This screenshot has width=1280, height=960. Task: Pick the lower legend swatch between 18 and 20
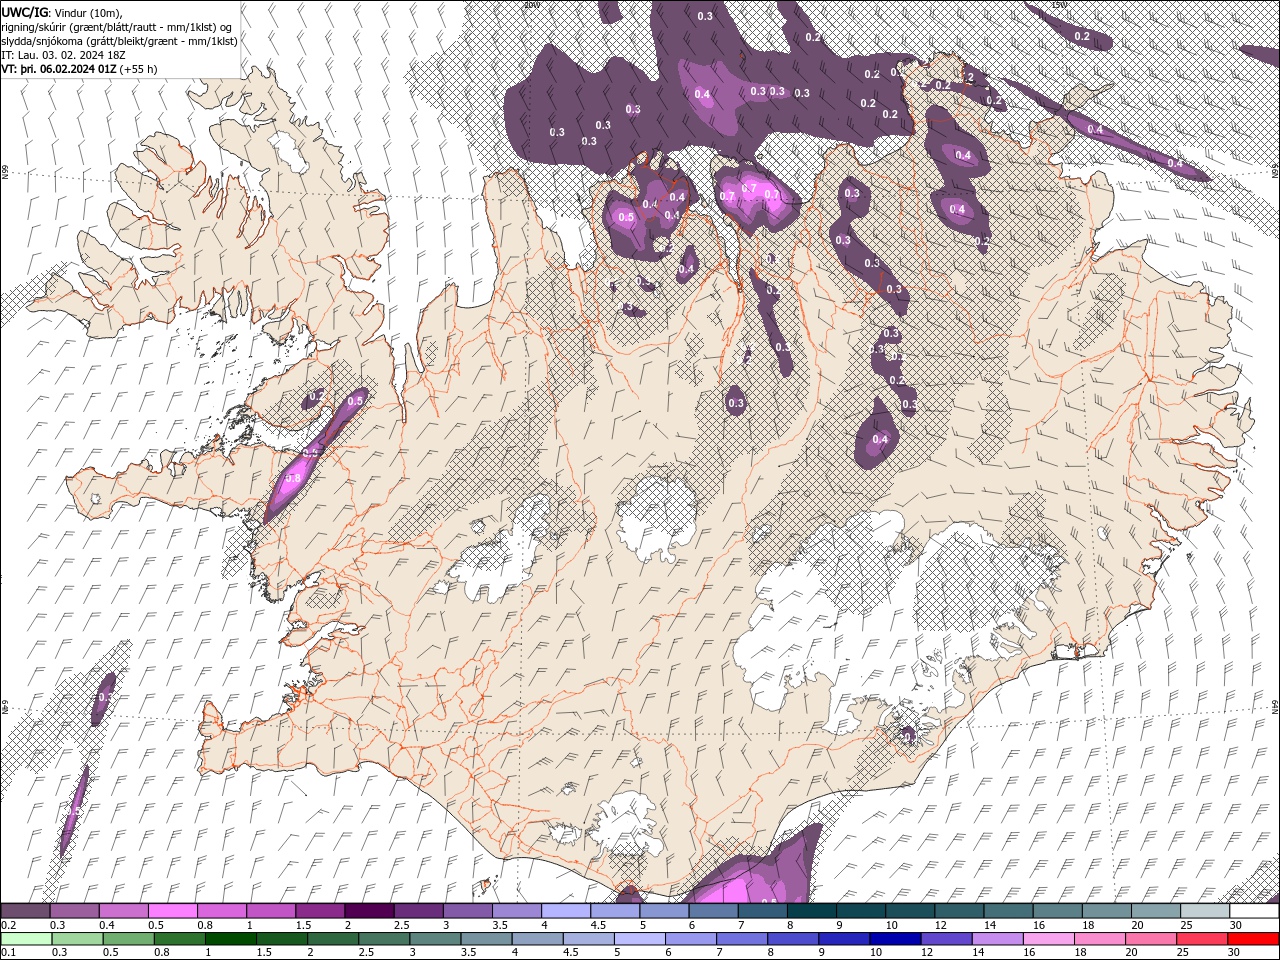pos(1099,939)
